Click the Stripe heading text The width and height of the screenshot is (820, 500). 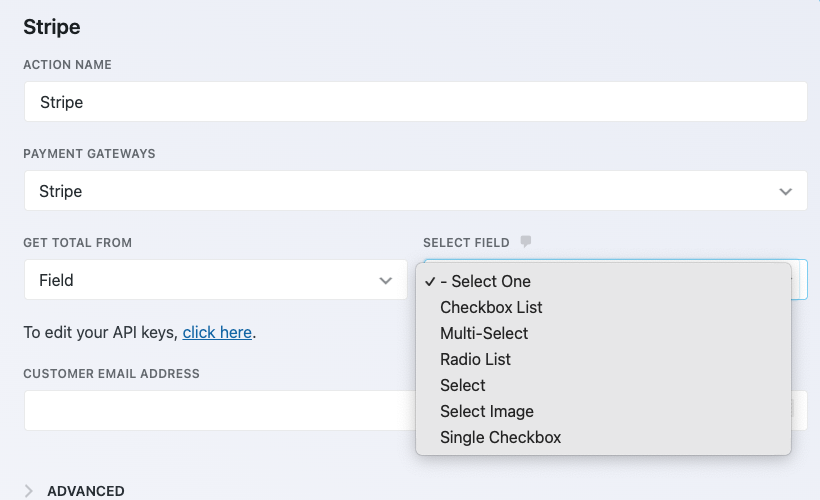point(52,27)
